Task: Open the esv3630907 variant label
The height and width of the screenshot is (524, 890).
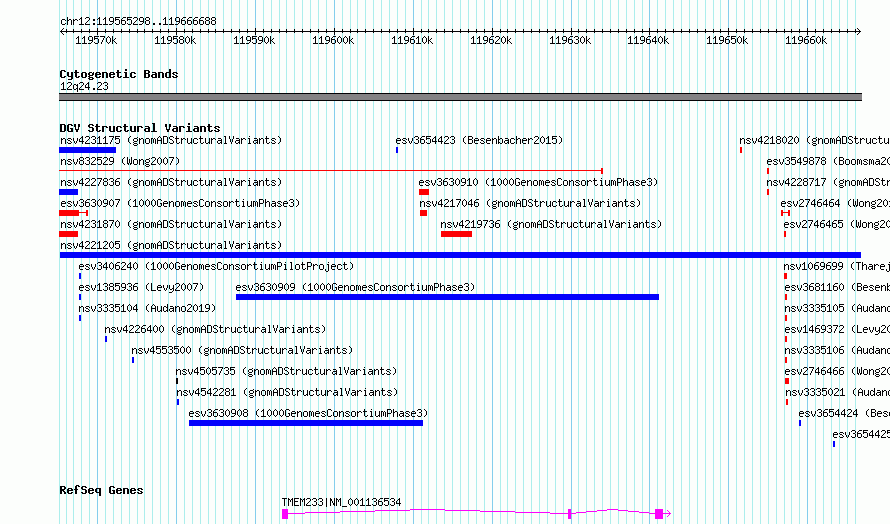Action: click(180, 203)
